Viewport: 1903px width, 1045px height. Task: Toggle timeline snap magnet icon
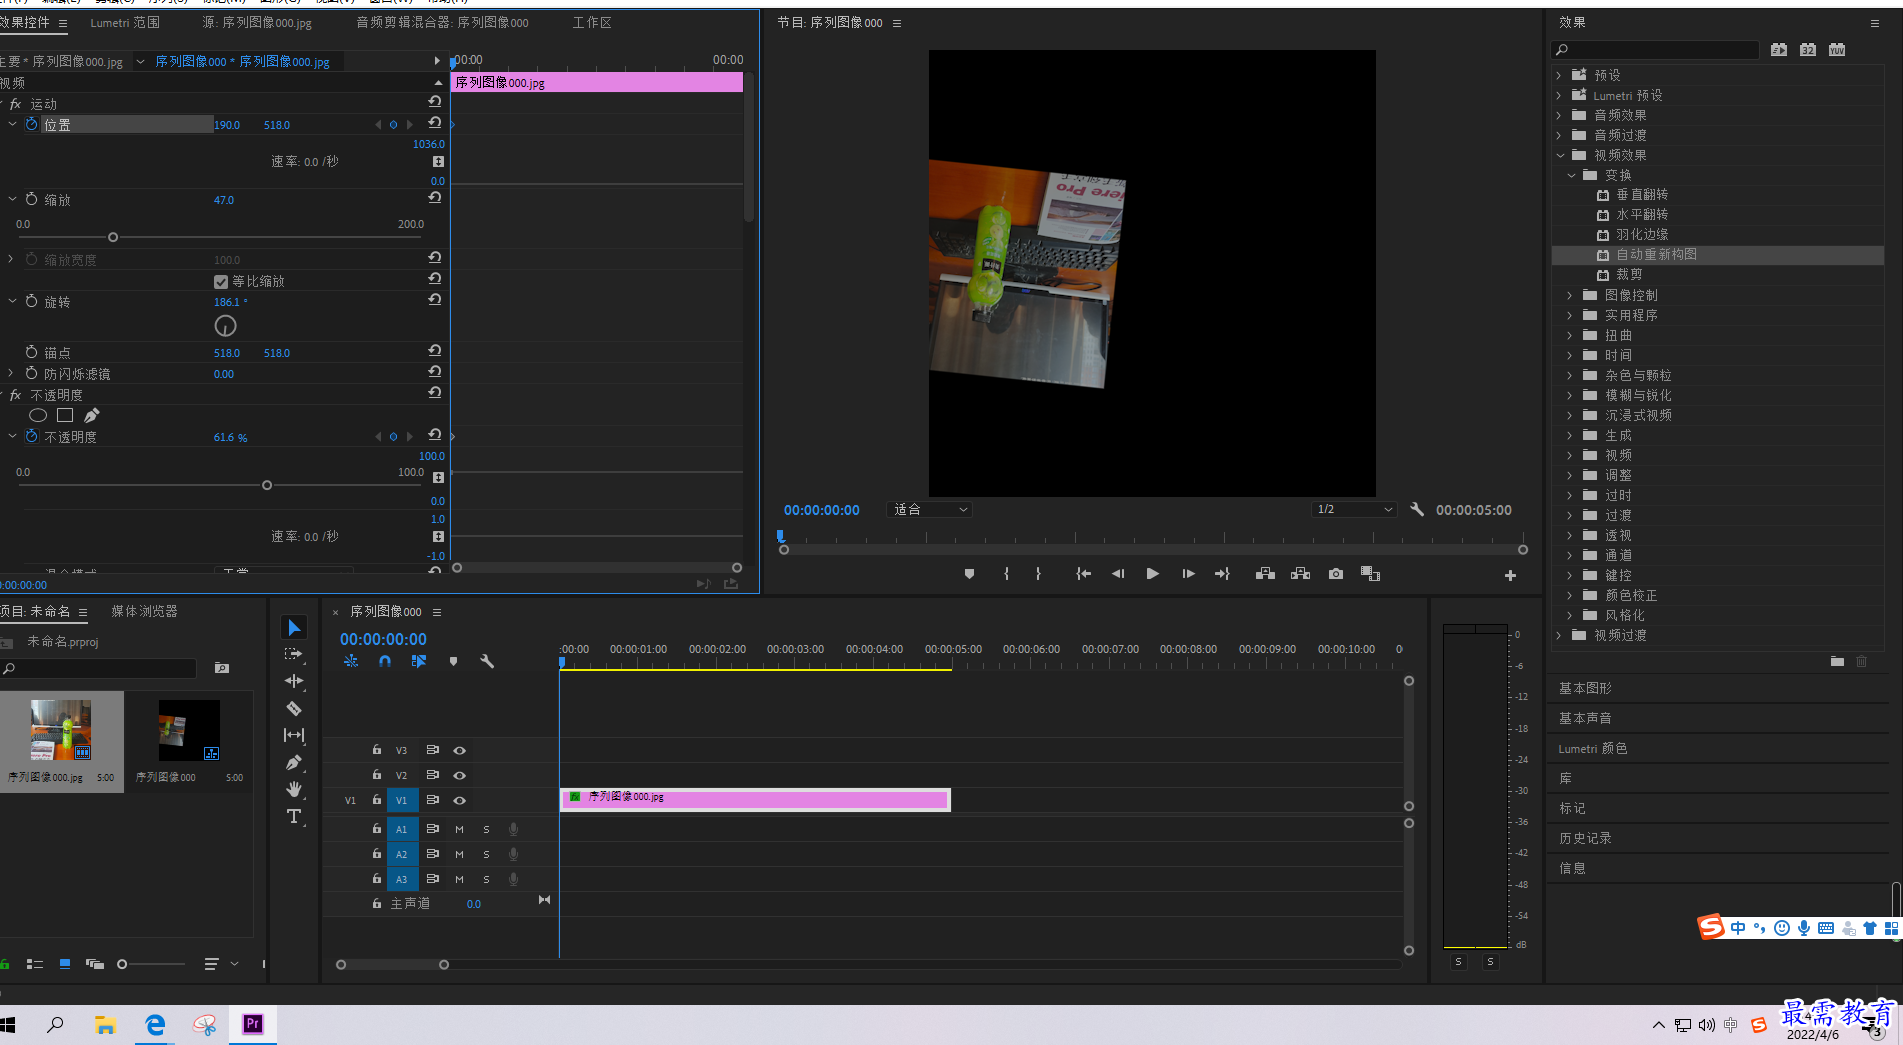pos(385,661)
